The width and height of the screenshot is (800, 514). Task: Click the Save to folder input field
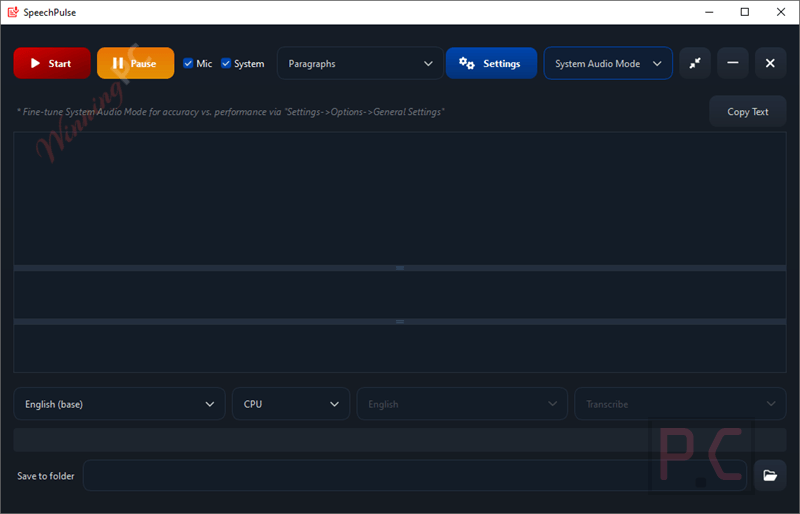click(415, 475)
